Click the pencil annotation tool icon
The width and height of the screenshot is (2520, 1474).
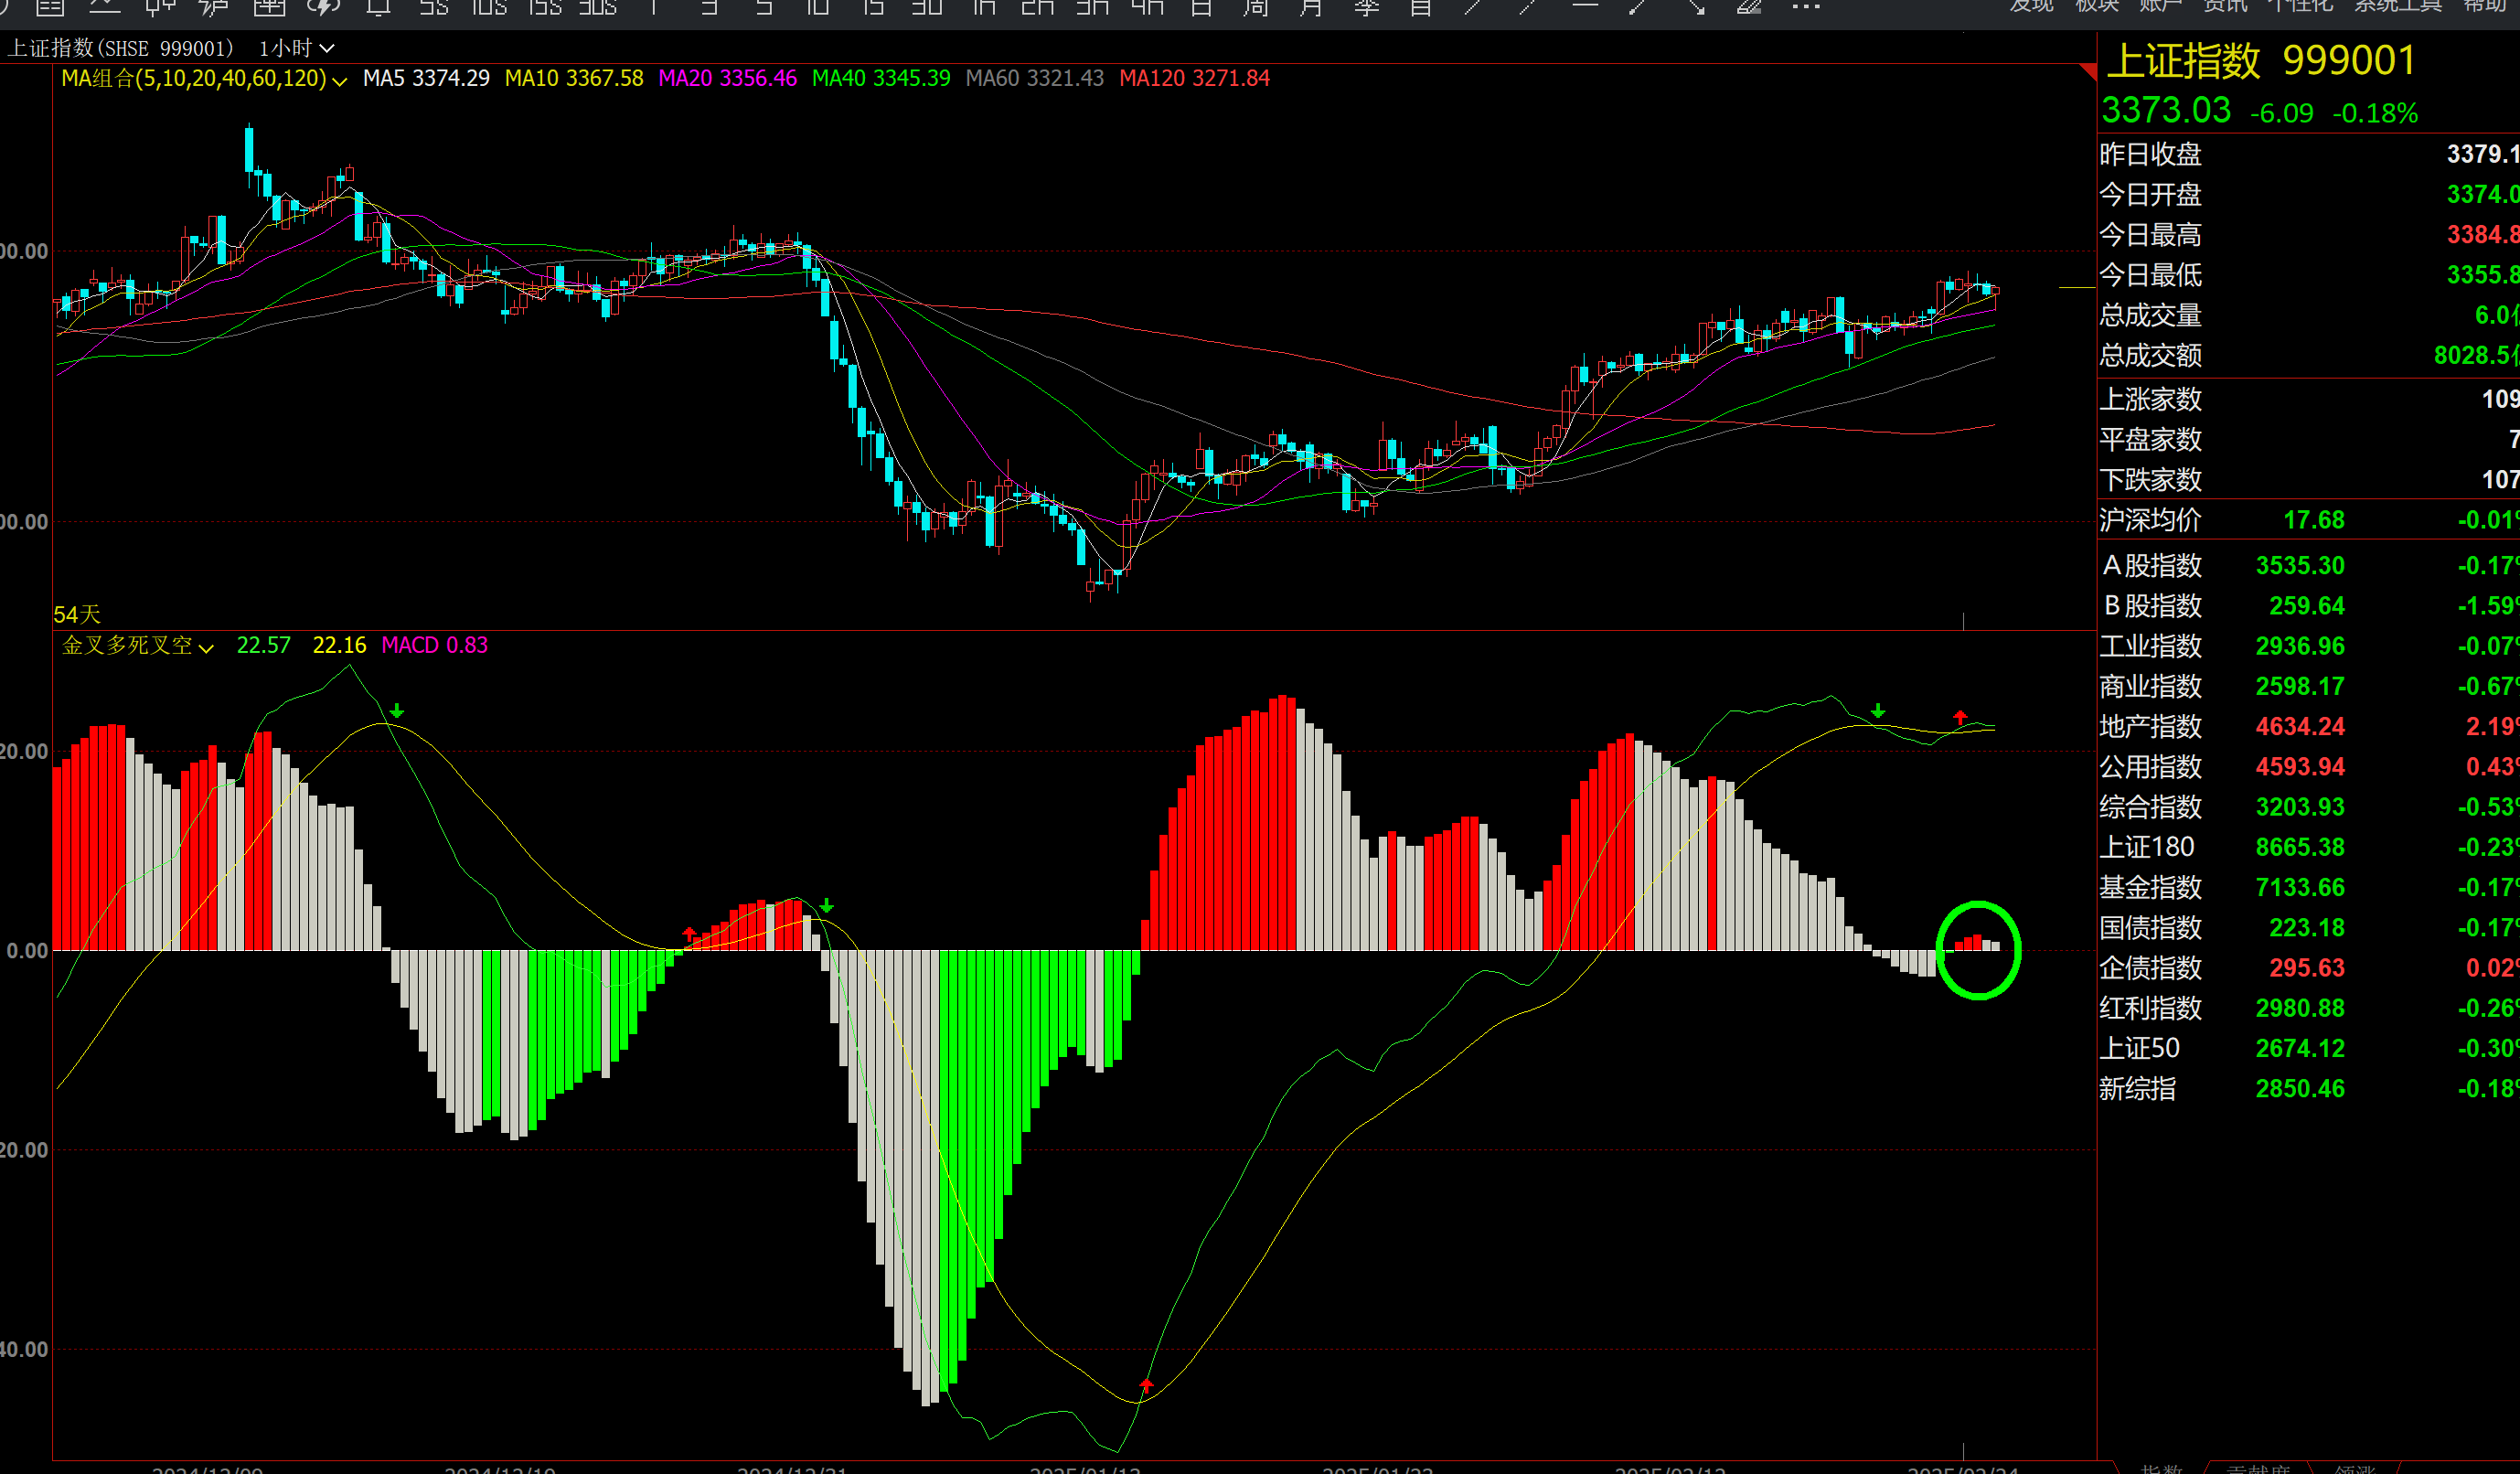(1749, 7)
